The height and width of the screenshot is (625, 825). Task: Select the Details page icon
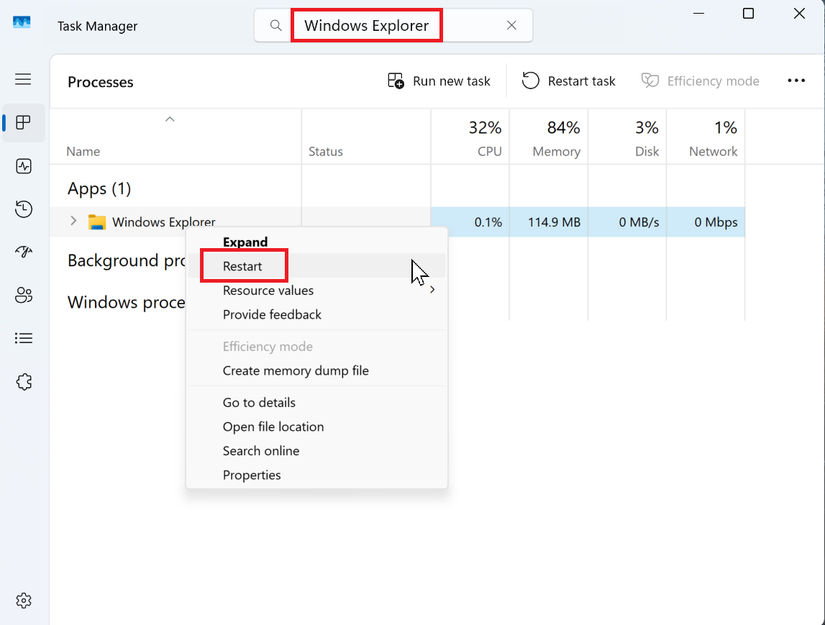[23, 338]
